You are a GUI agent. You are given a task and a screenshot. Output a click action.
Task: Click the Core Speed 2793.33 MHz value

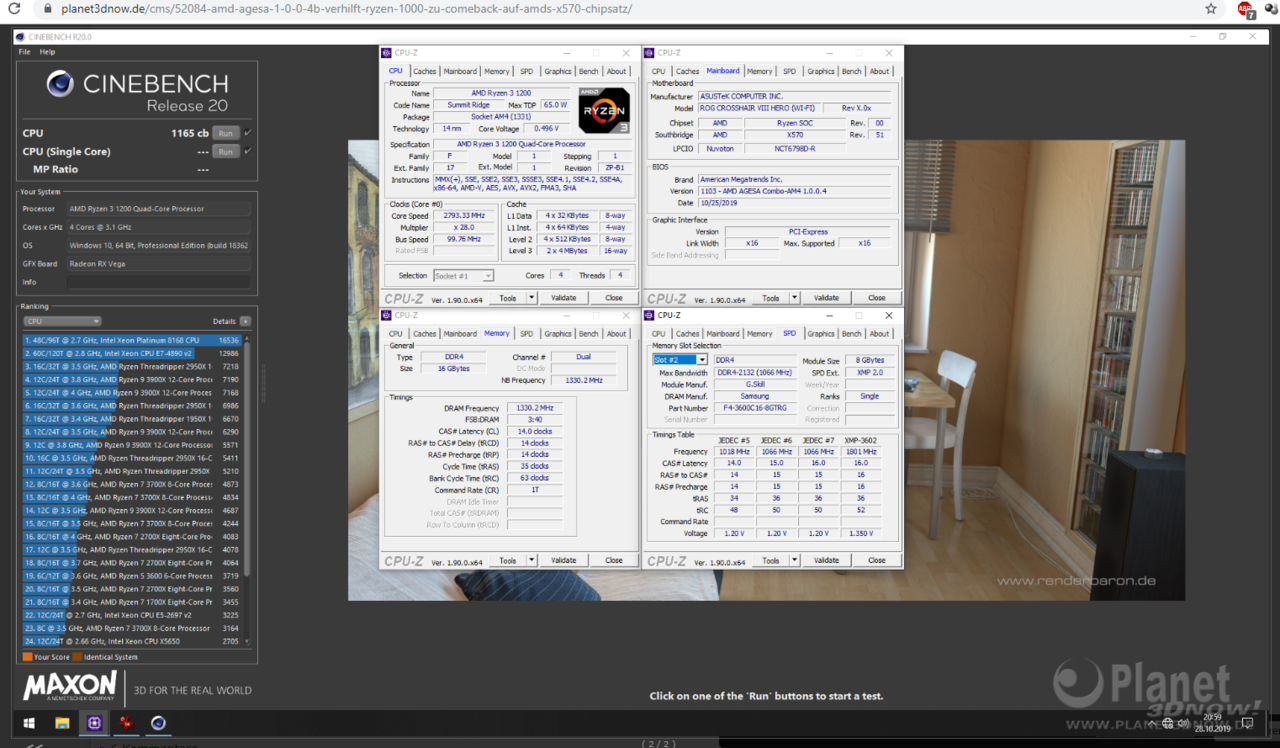coord(463,216)
